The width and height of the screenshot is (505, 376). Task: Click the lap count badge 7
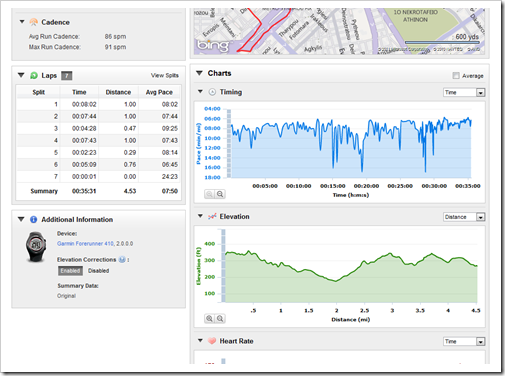coord(67,76)
